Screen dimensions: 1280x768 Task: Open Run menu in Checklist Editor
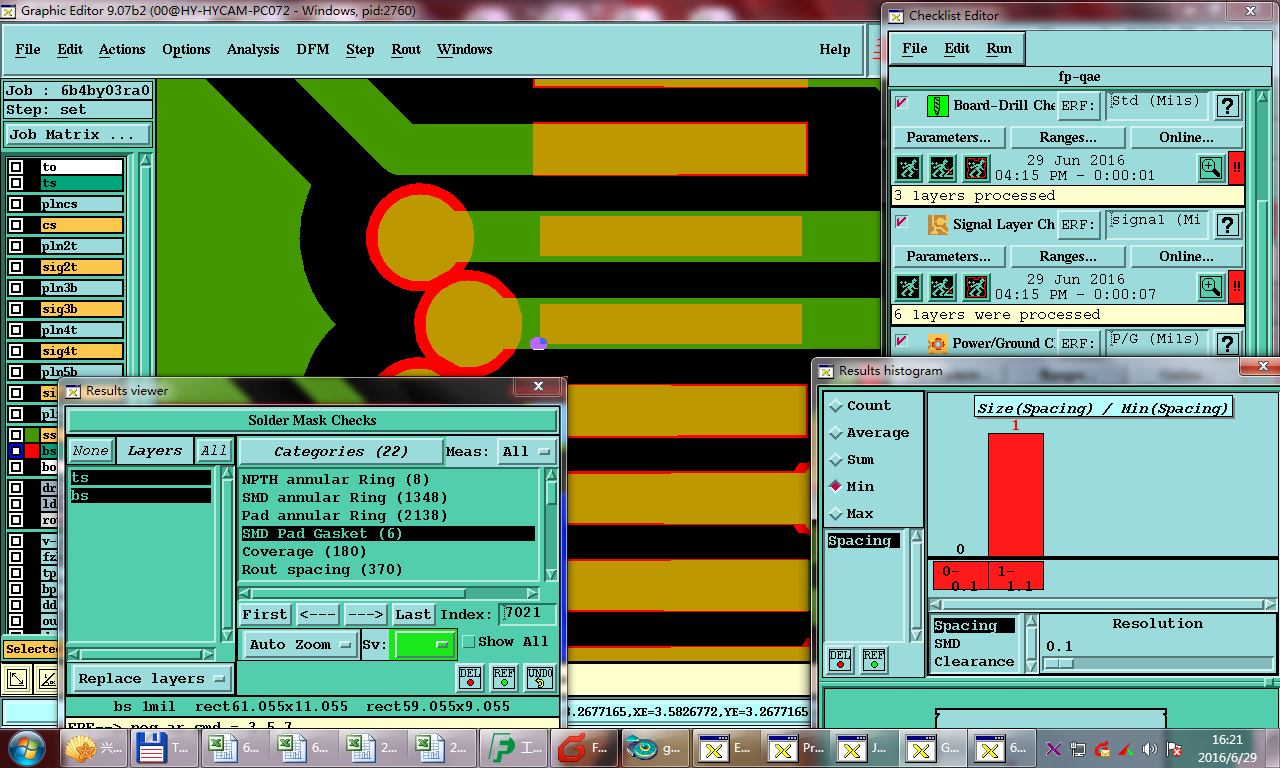pyautogui.click(x=999, y=48)
